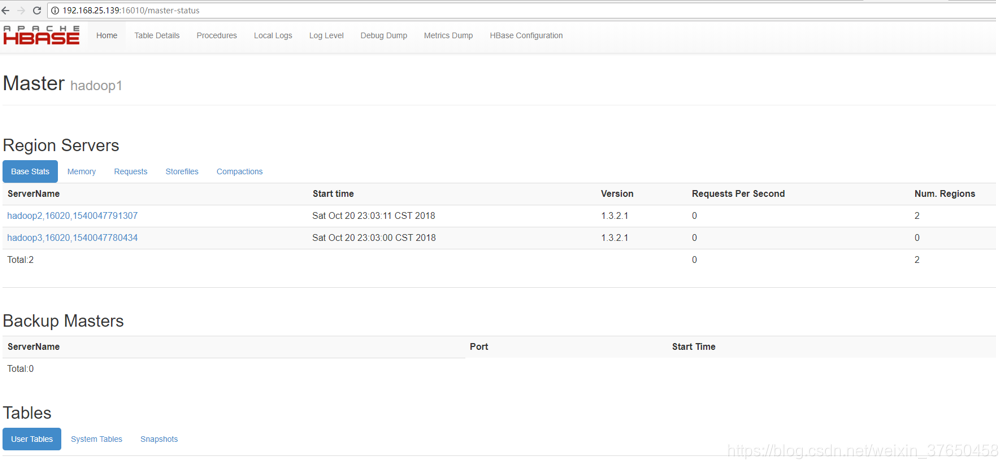1008x469 pixels.
Task: Go back with the browser back arrow
Action: [5, 10]
